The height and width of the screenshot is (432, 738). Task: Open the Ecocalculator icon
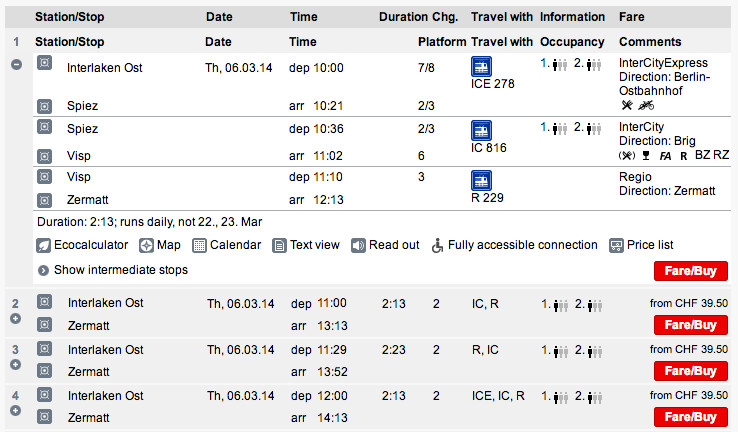click(x=44, y=245)
